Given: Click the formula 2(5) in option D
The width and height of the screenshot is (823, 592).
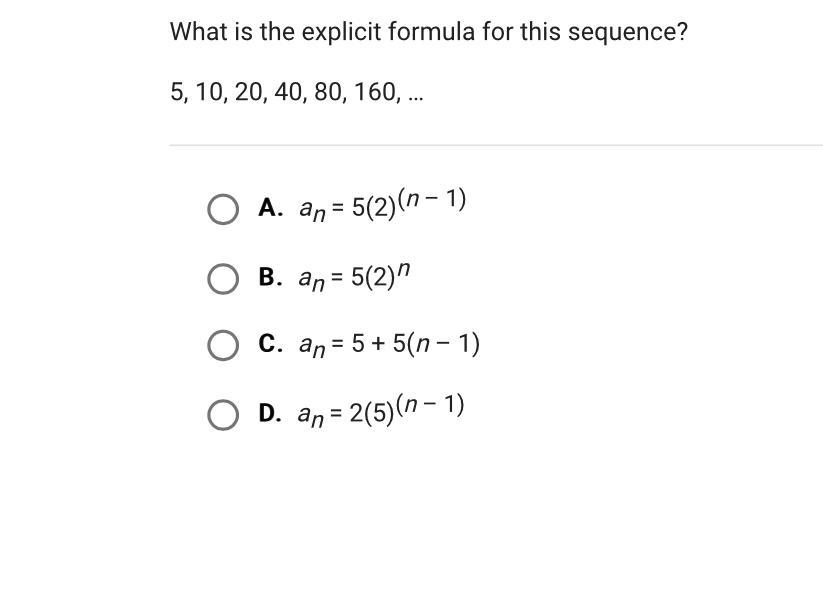Looking at the screenshot, I should (x=372, y=414).
